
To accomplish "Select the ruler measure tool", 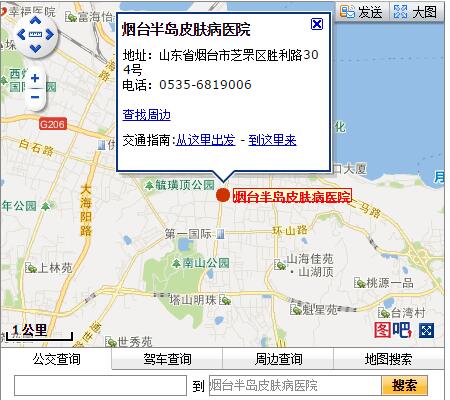I will click(35, 34).
